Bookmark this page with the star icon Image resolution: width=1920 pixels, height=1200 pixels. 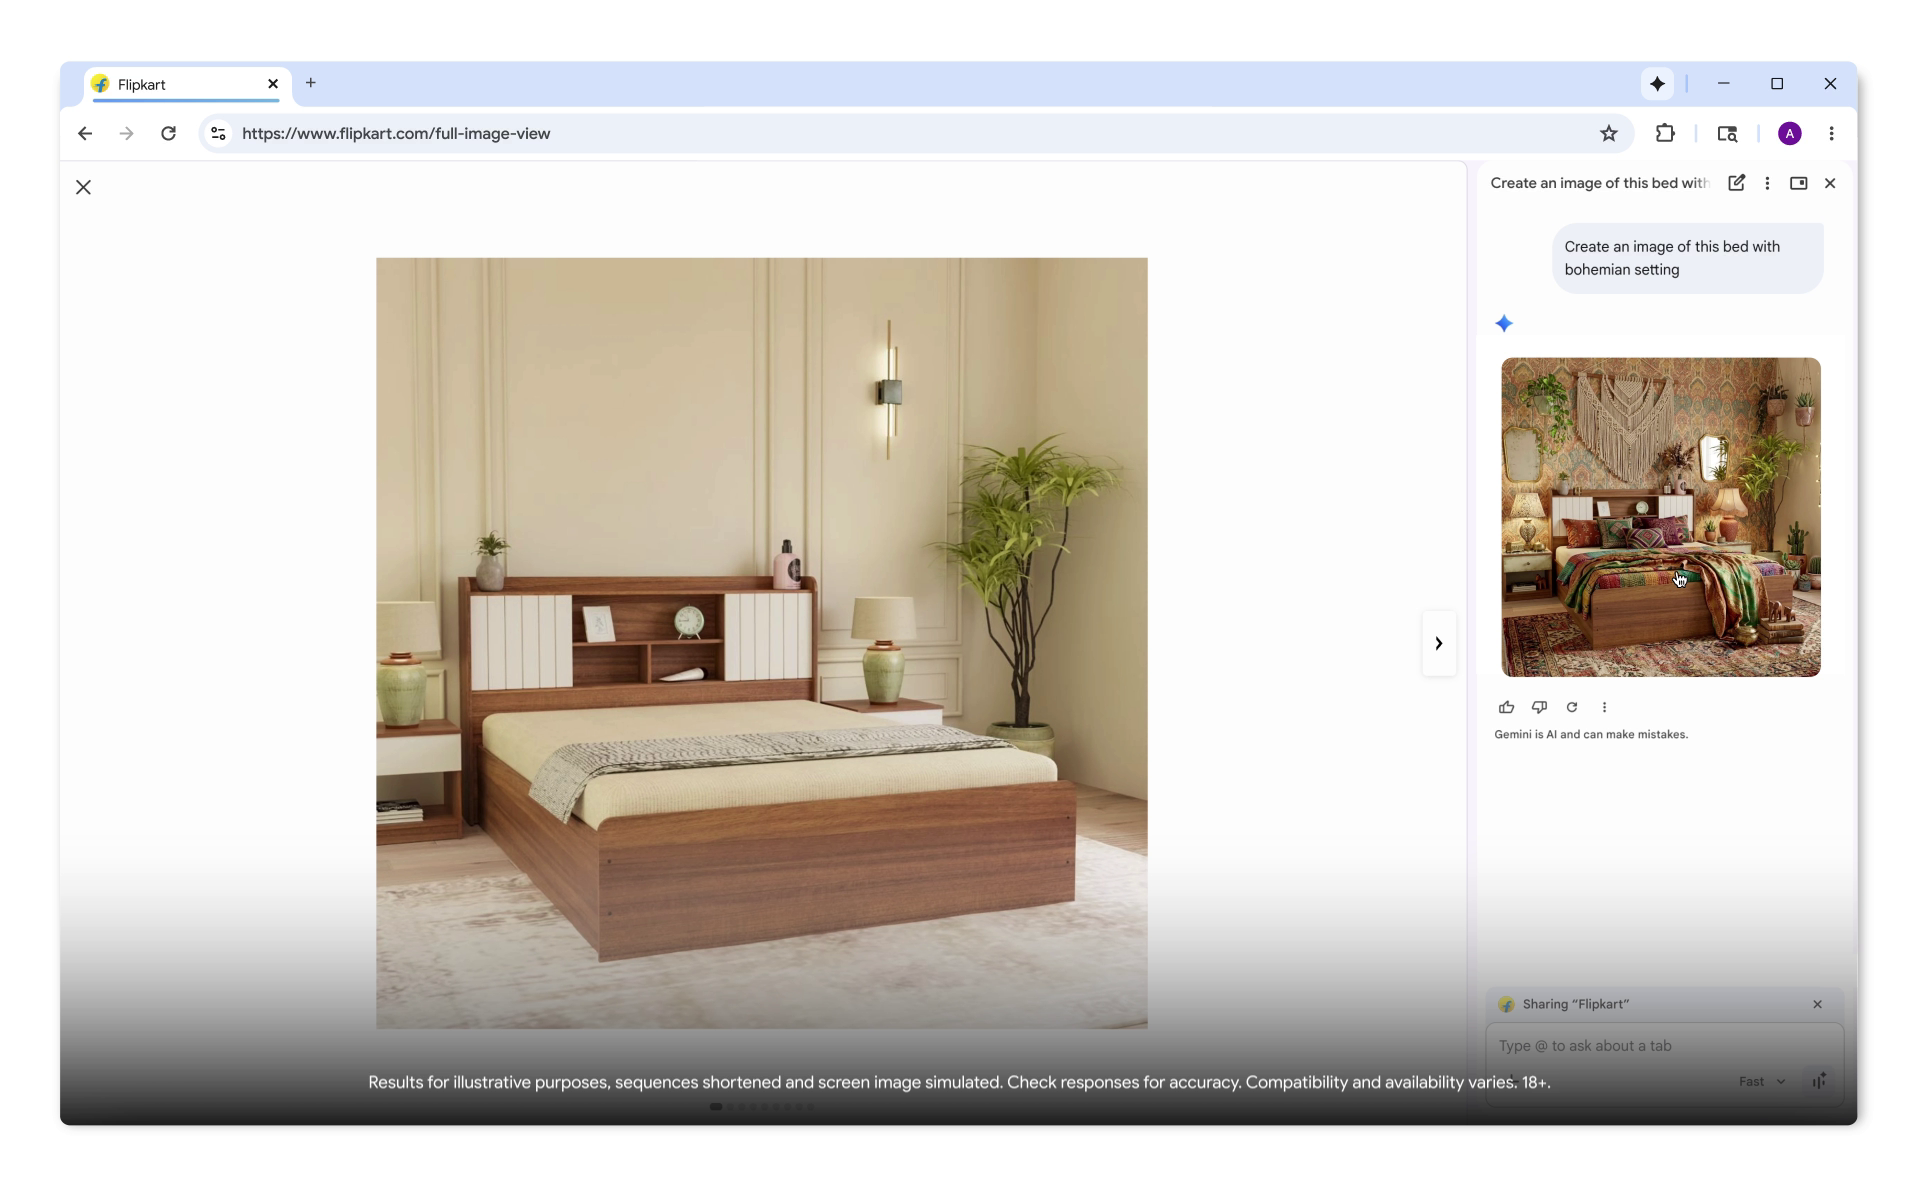[x=1608, y=133]
